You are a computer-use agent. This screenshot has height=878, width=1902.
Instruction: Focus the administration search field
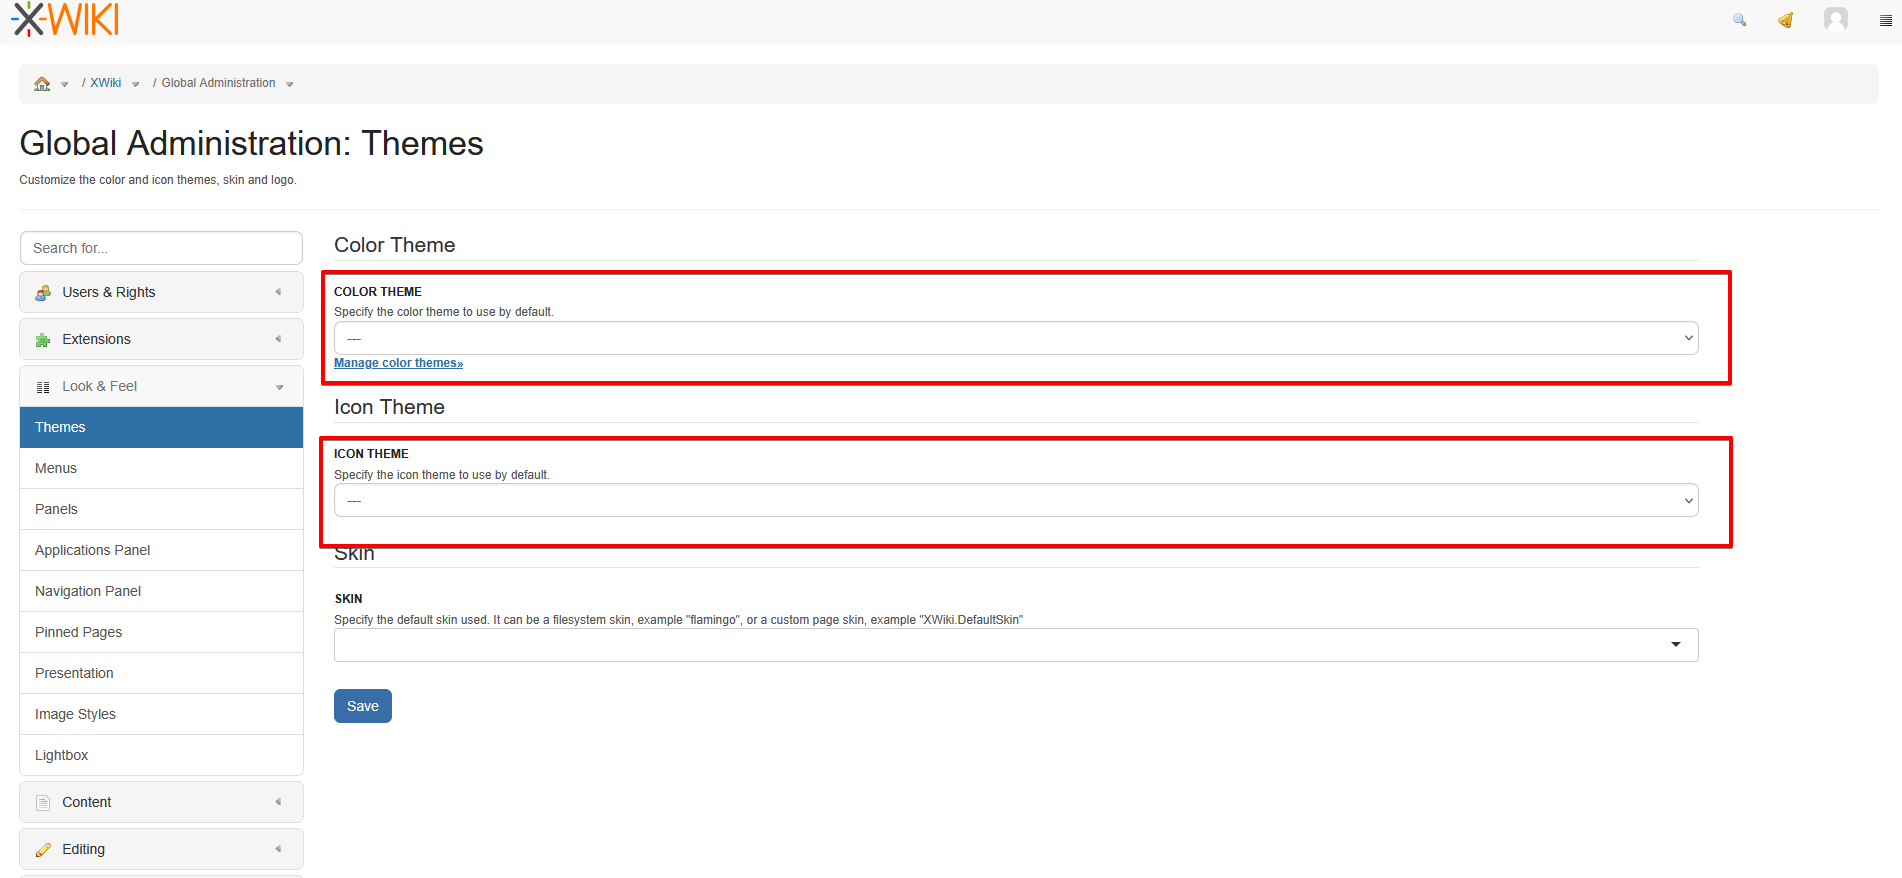(x=161, y=248)
